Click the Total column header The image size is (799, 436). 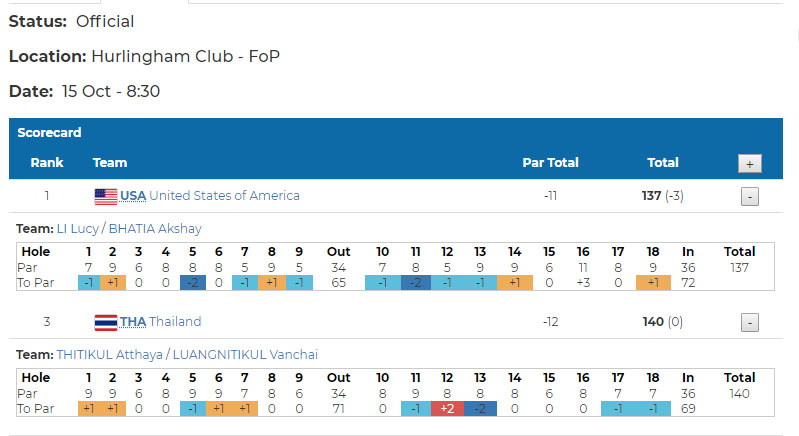(x=663, y=163)
